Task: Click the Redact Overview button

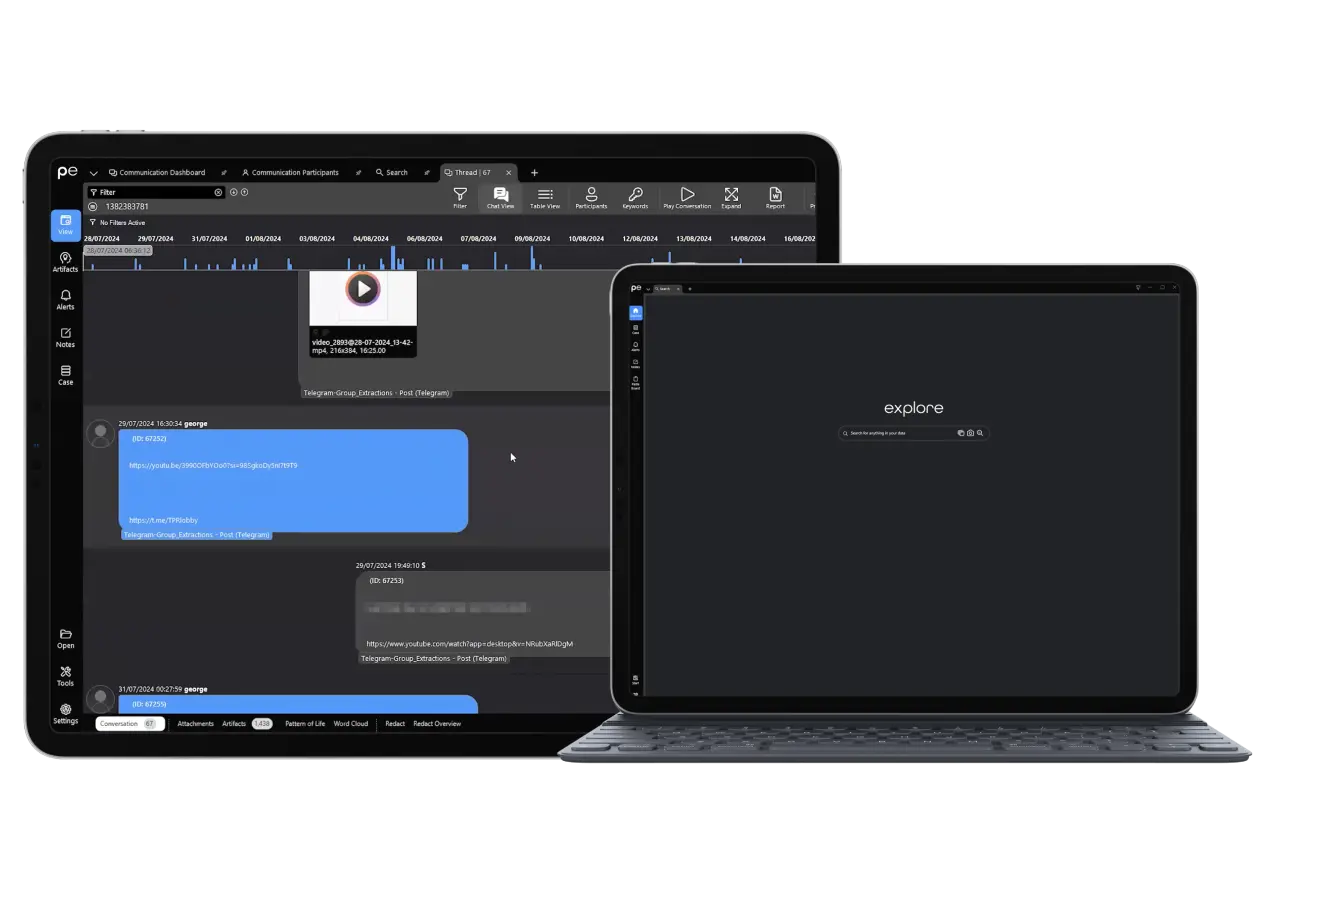Action: (437, 724)
